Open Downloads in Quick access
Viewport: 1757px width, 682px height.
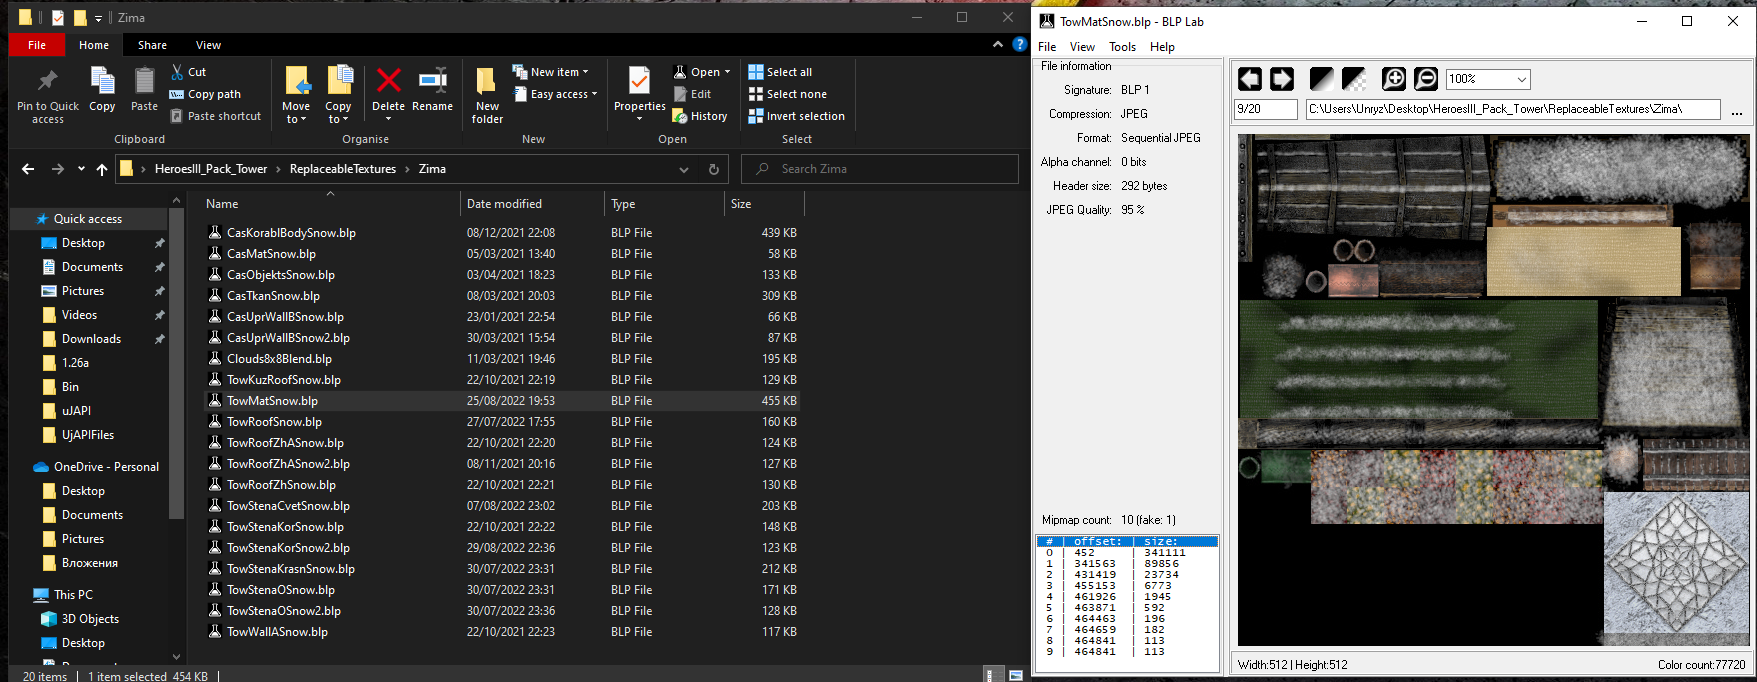(91, 339)
